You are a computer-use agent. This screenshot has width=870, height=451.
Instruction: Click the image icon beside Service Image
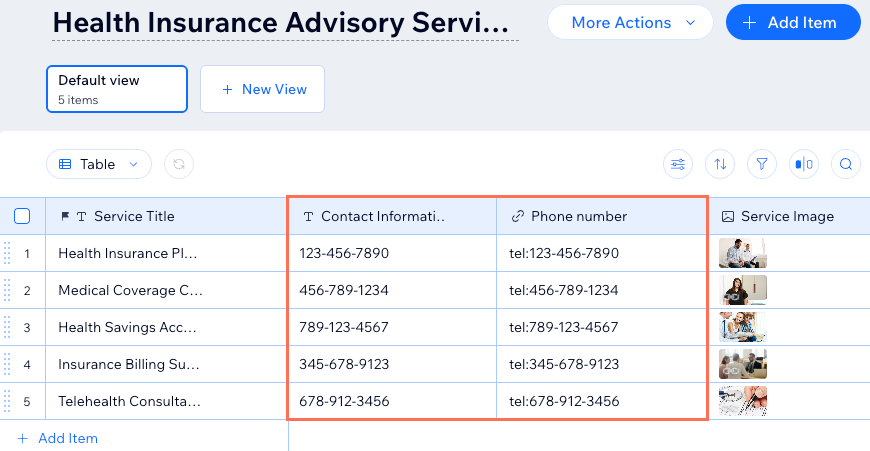[728, 216]
